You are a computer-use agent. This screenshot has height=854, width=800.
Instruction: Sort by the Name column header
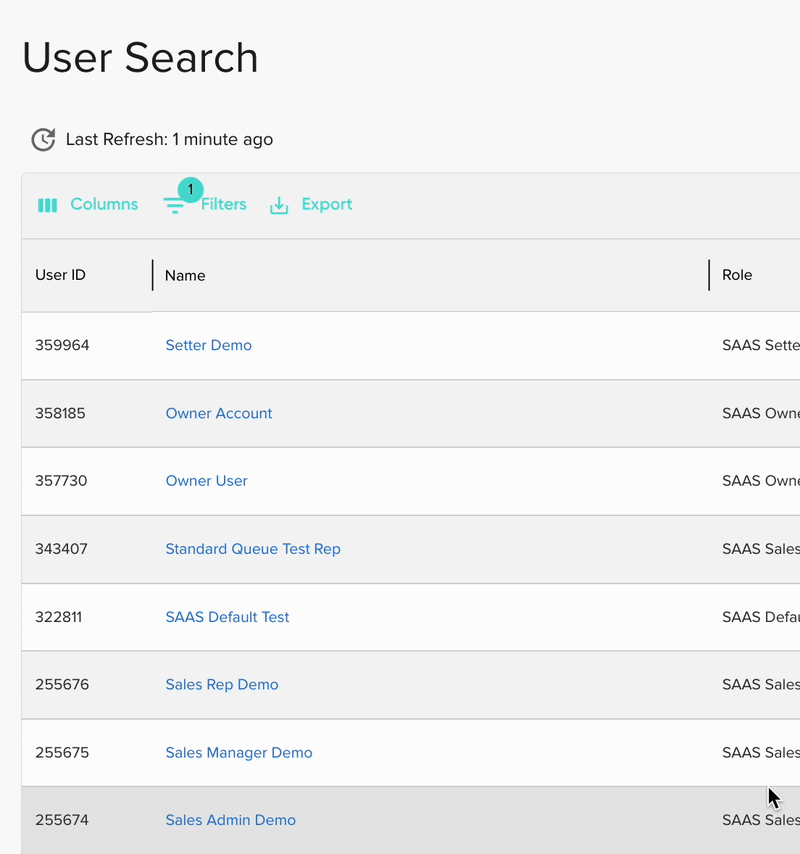185,276
